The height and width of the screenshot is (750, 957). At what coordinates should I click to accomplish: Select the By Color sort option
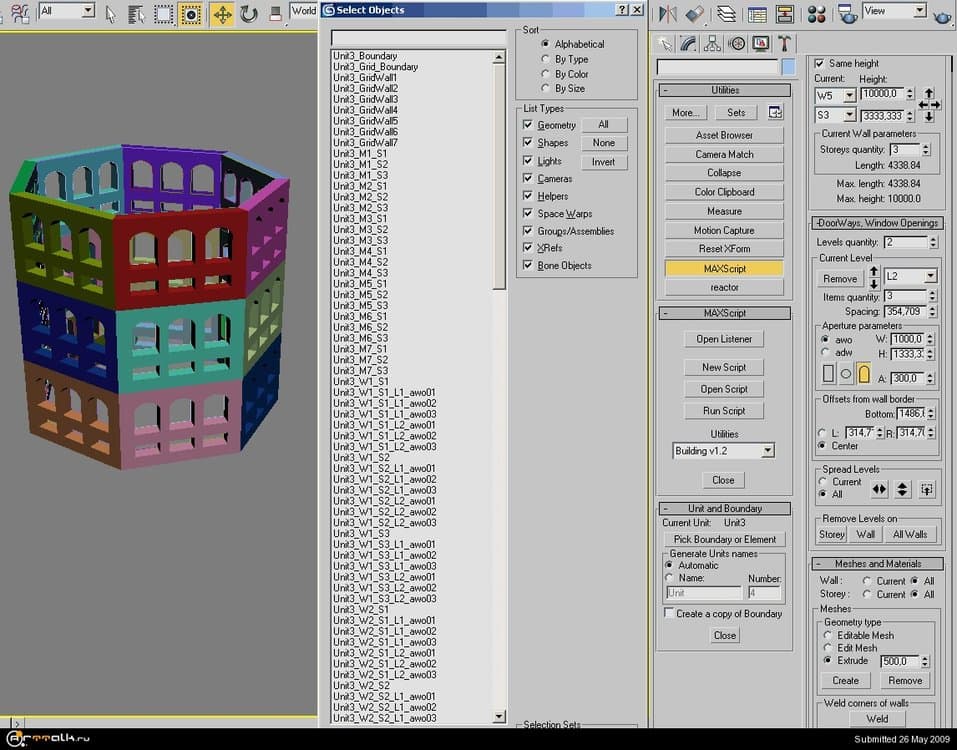(546, 73)
